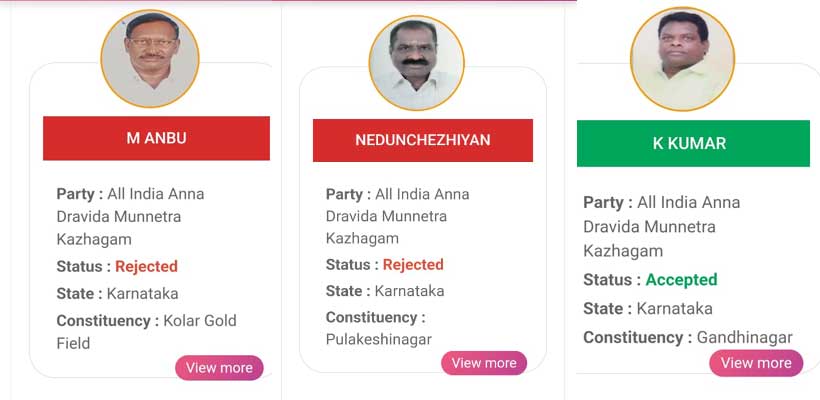Screen dimensions: 820x400
Task: Click Rejected status on Nedunchezhiyan card
Action: [x=412, y=264]
